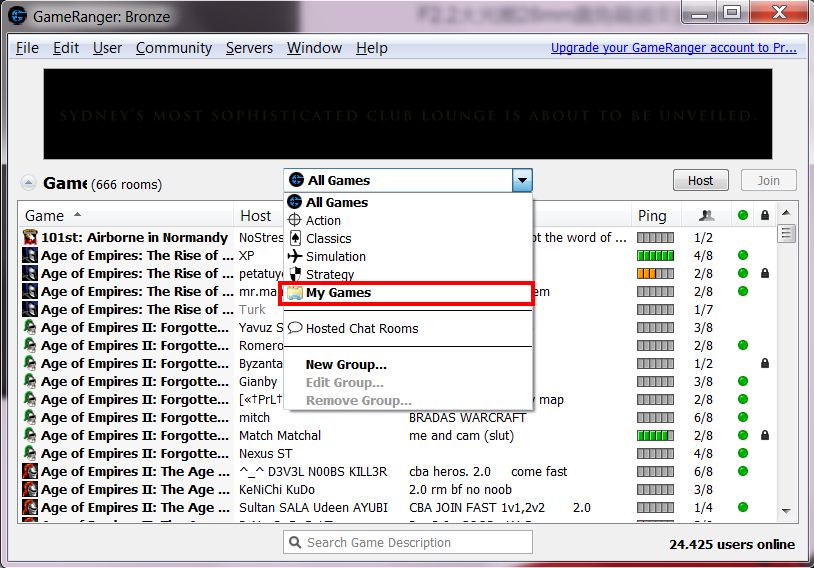Click the game icon in the KeNiChi KuDo row
The image size is (814, 568).
[30, 490]
